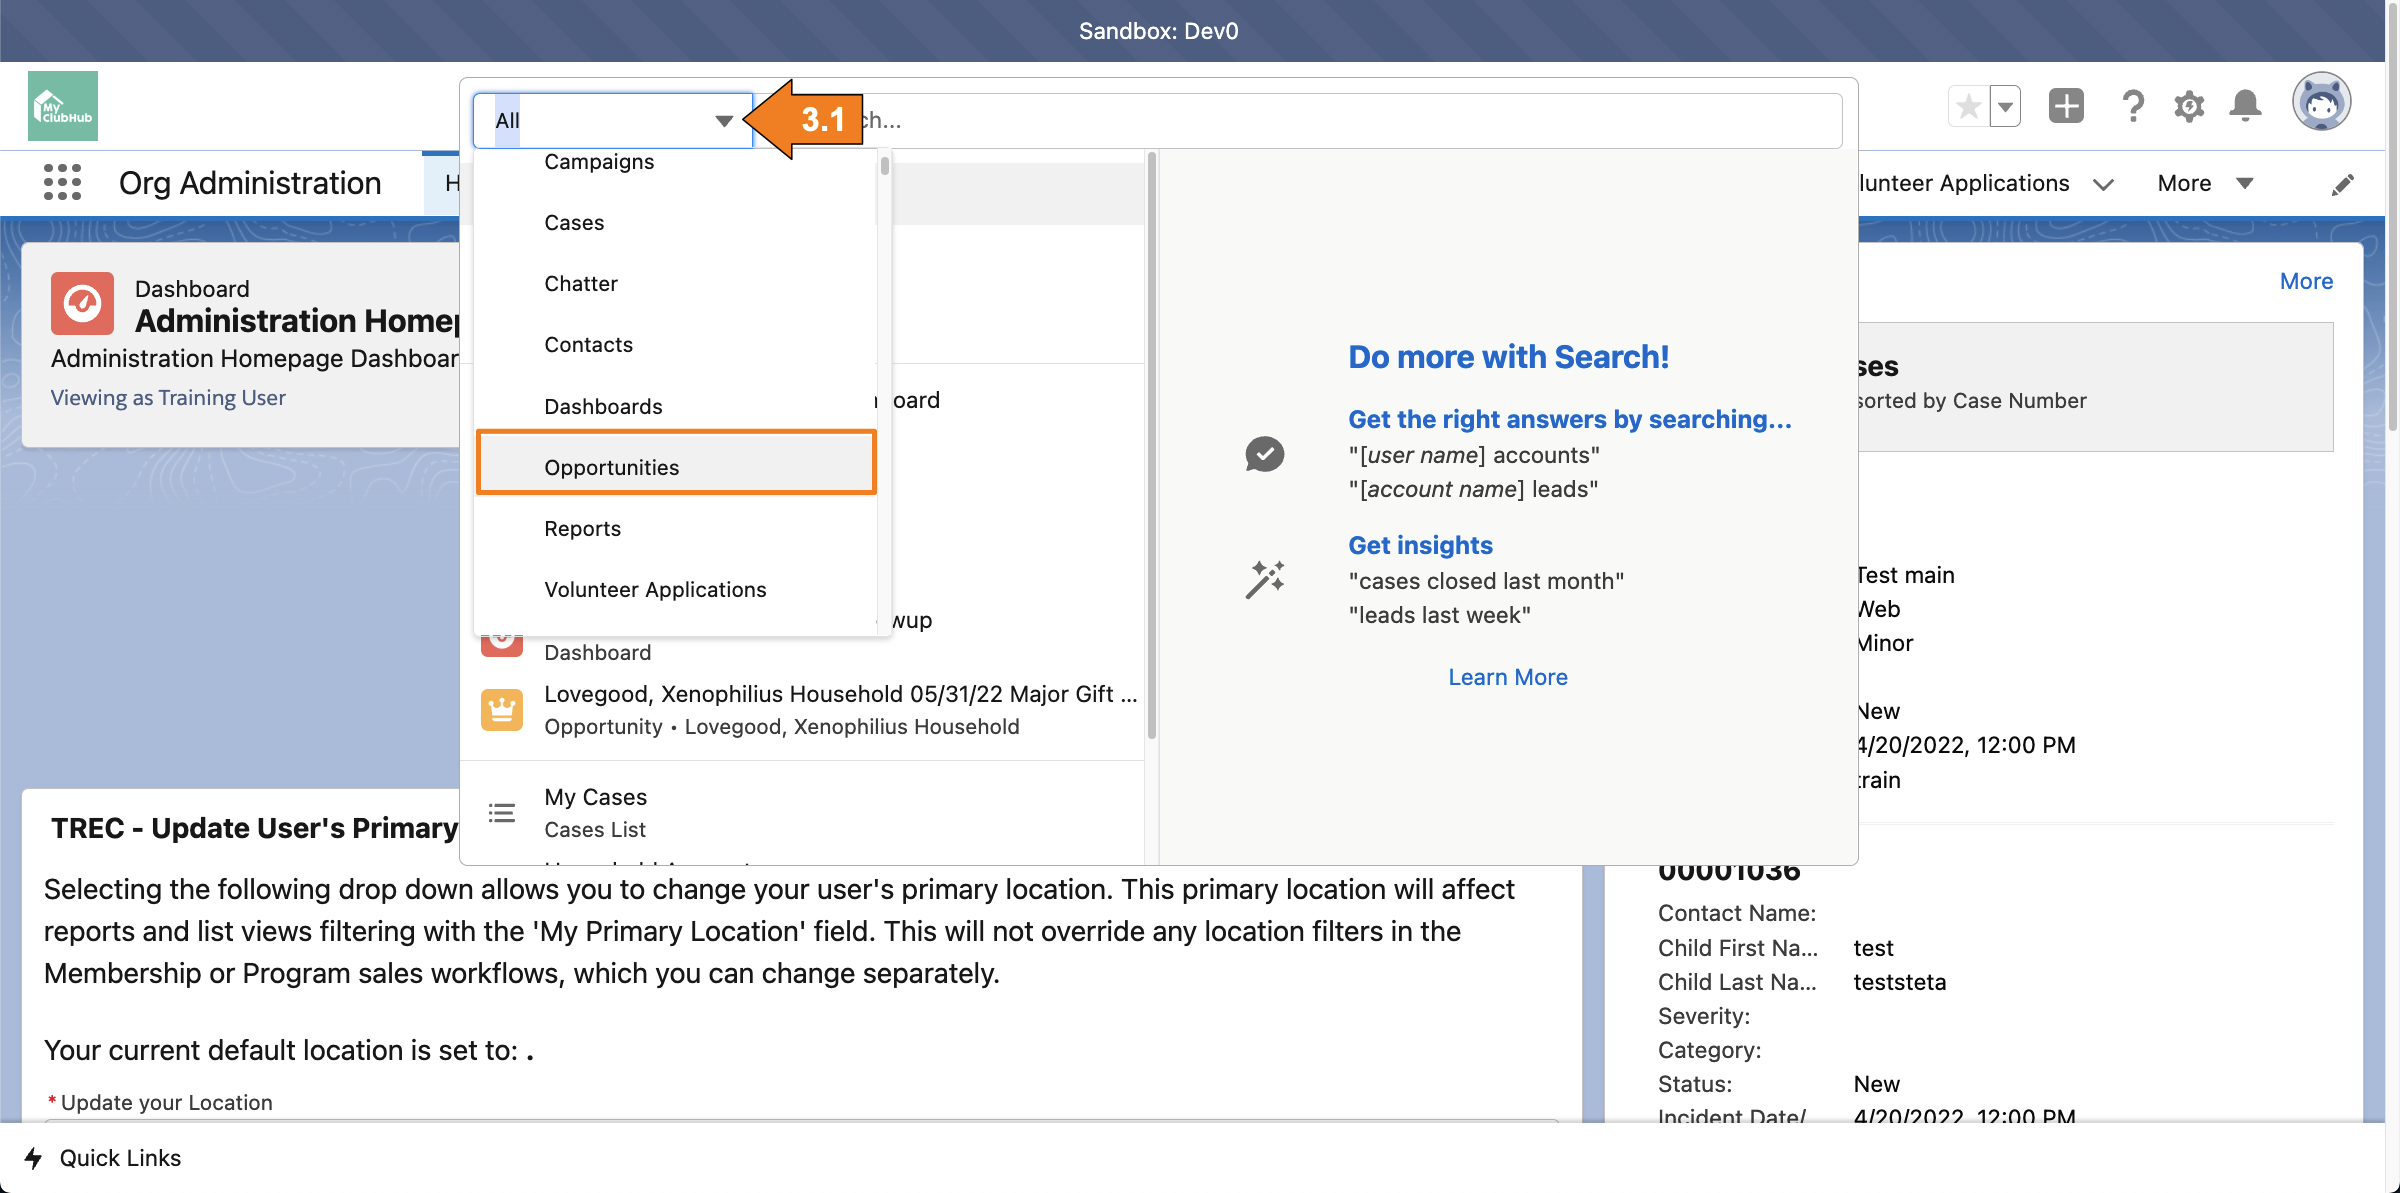Open notifications with the bell icon
Viewport: 2400px width, 1193px height.
(2245, 106)
